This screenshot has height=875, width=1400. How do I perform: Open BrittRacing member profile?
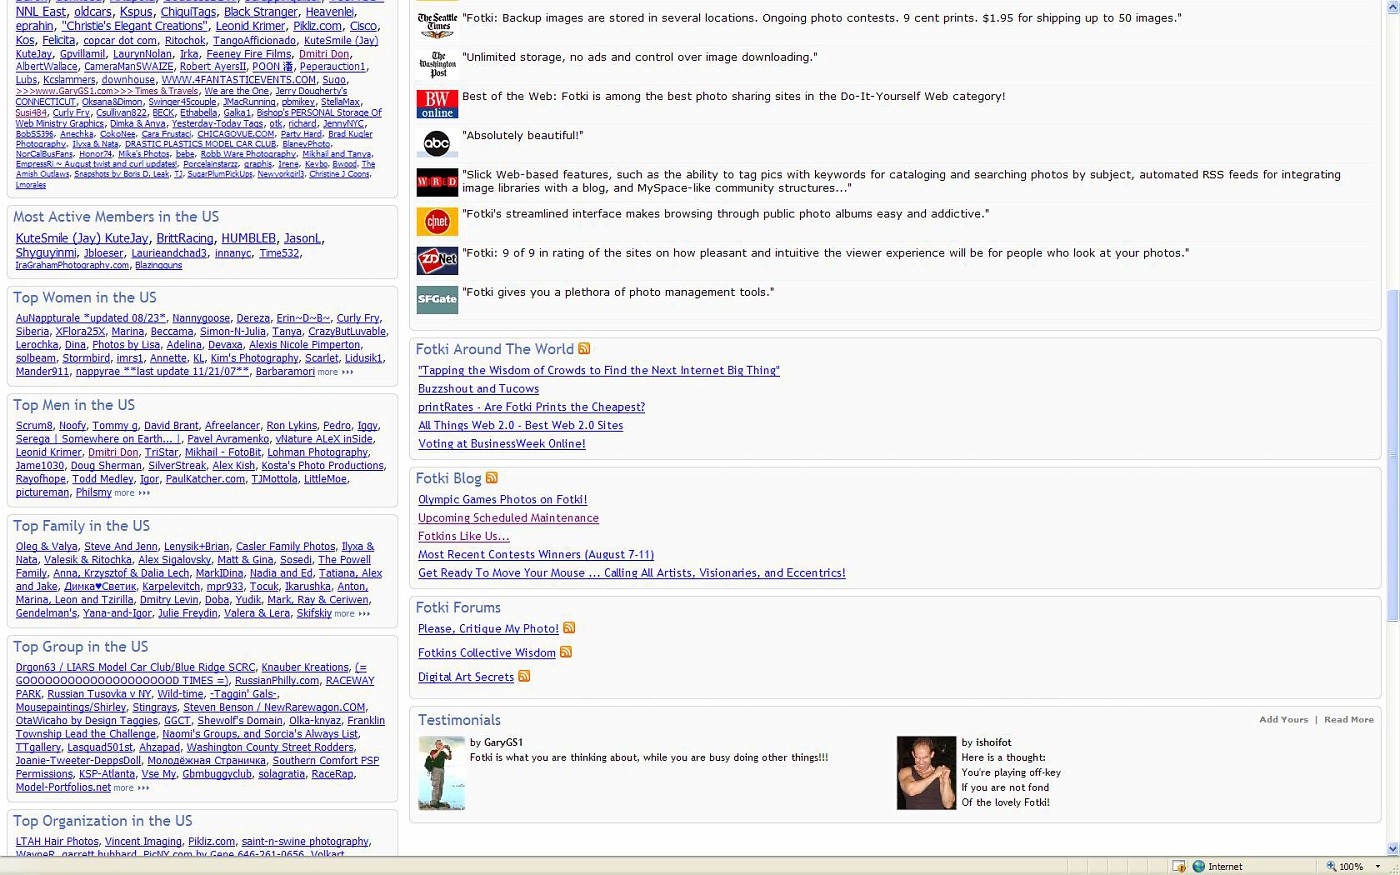(x=185, y=239)
